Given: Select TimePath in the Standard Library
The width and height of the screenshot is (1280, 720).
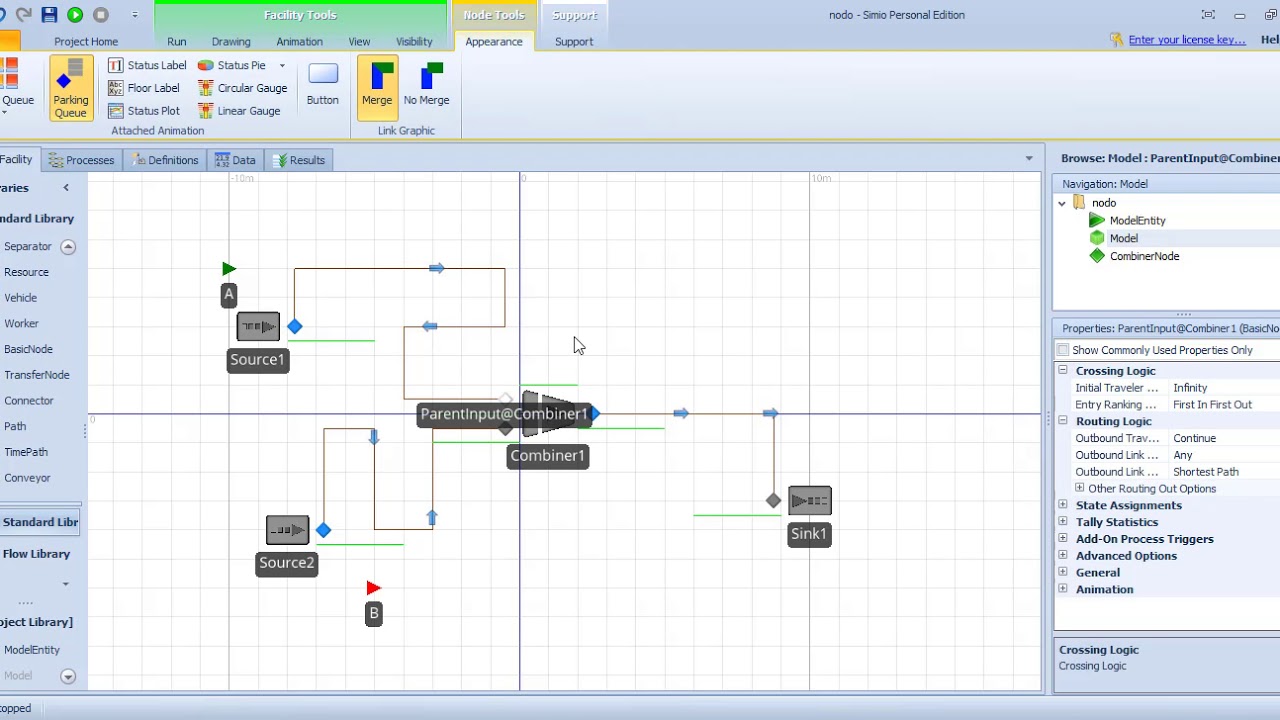Looking at the screenshot, I should [25, 452].
